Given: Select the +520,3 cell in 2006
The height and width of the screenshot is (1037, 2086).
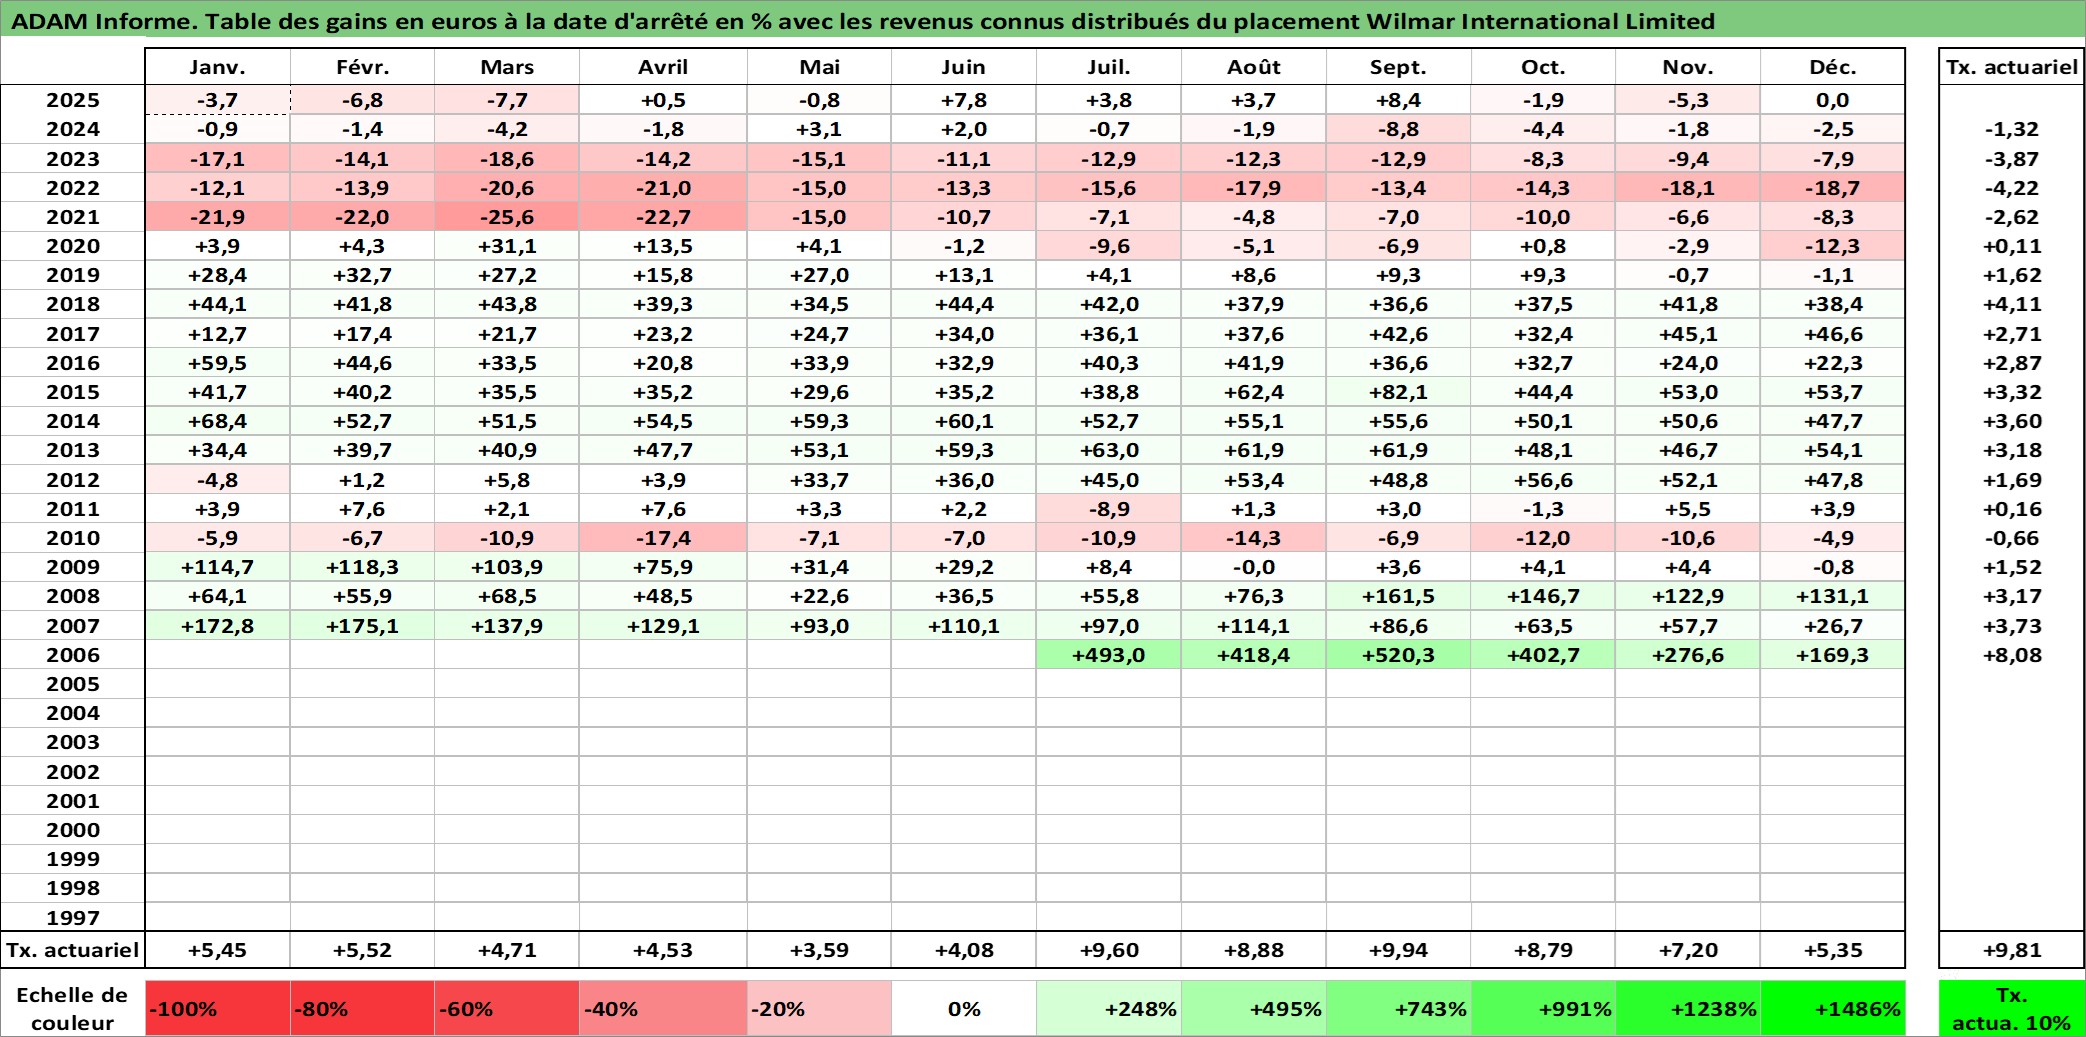Looking at the screenshot, I should click(1399, 655).
